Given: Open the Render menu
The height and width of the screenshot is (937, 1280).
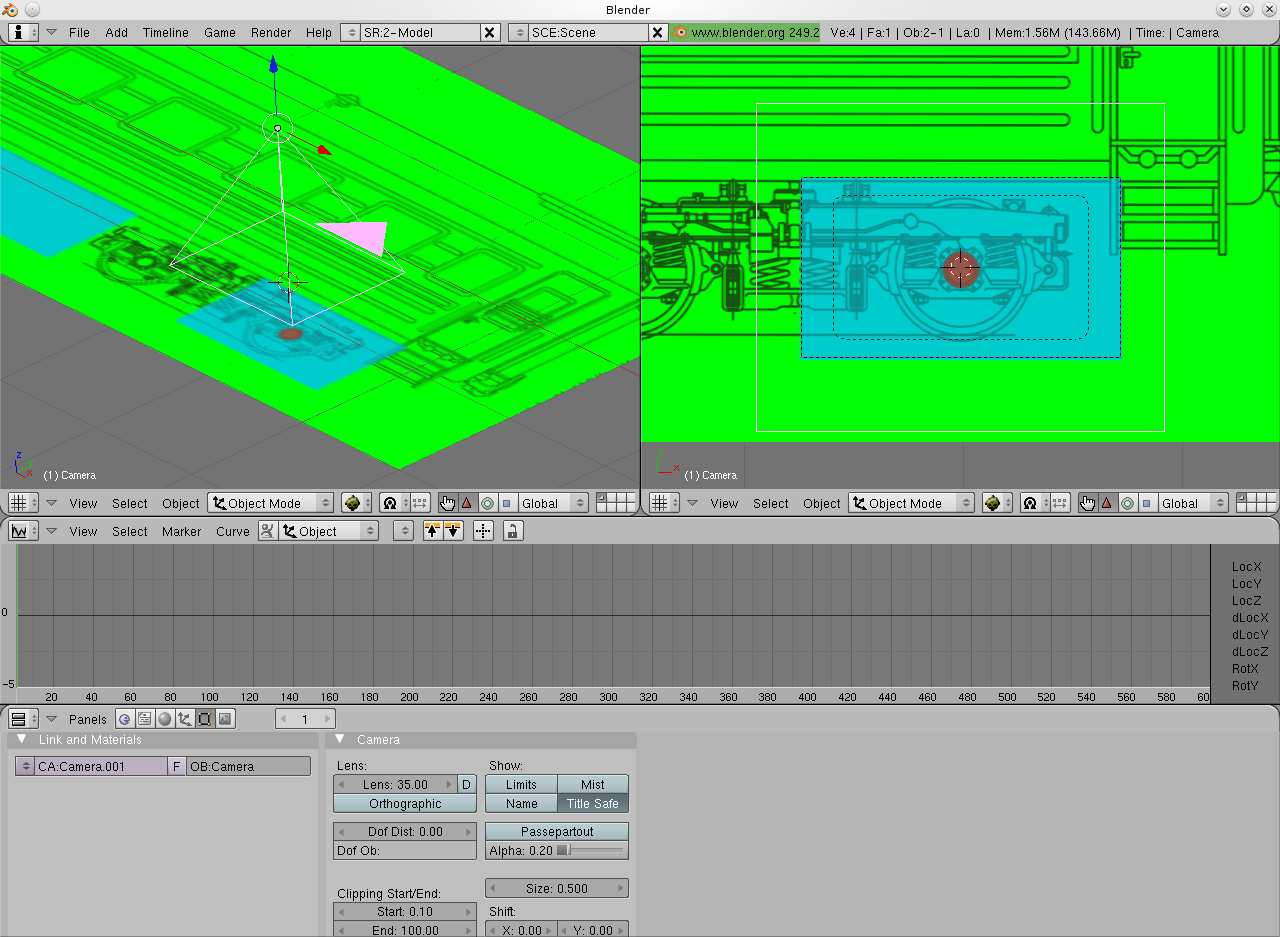Looking at the screenshot, I should tap(271, 32).
